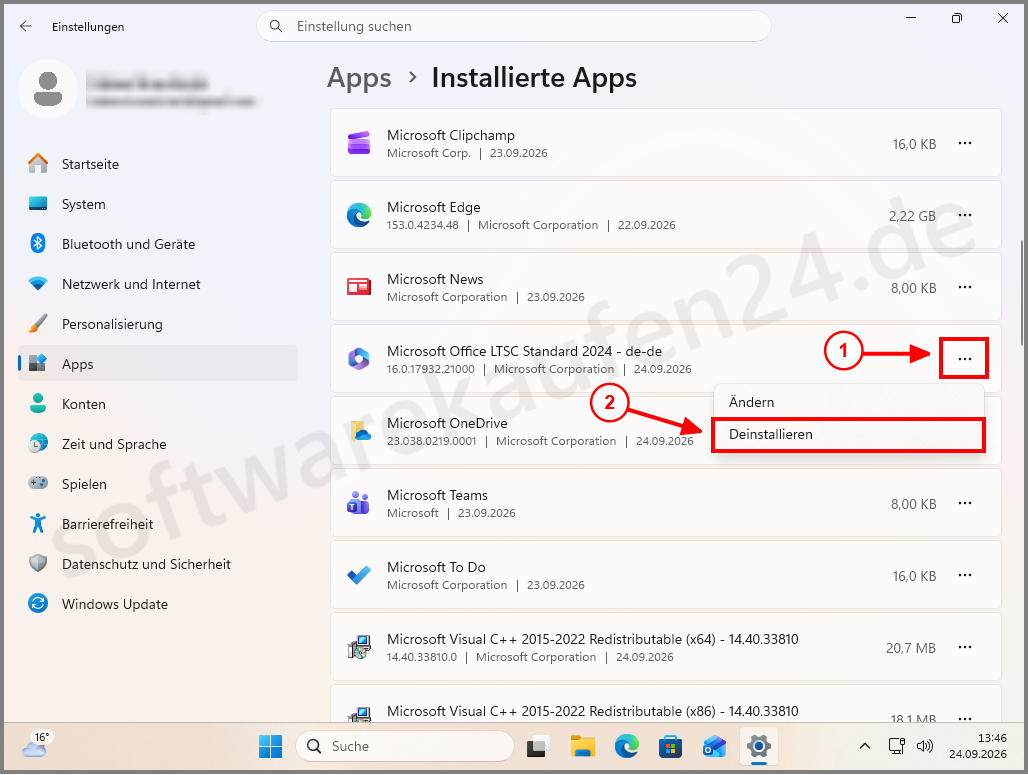Choose Ändern in the context menu
Image resolution: width=1028 pixels, height=775 pixels.
pos(848,402)
